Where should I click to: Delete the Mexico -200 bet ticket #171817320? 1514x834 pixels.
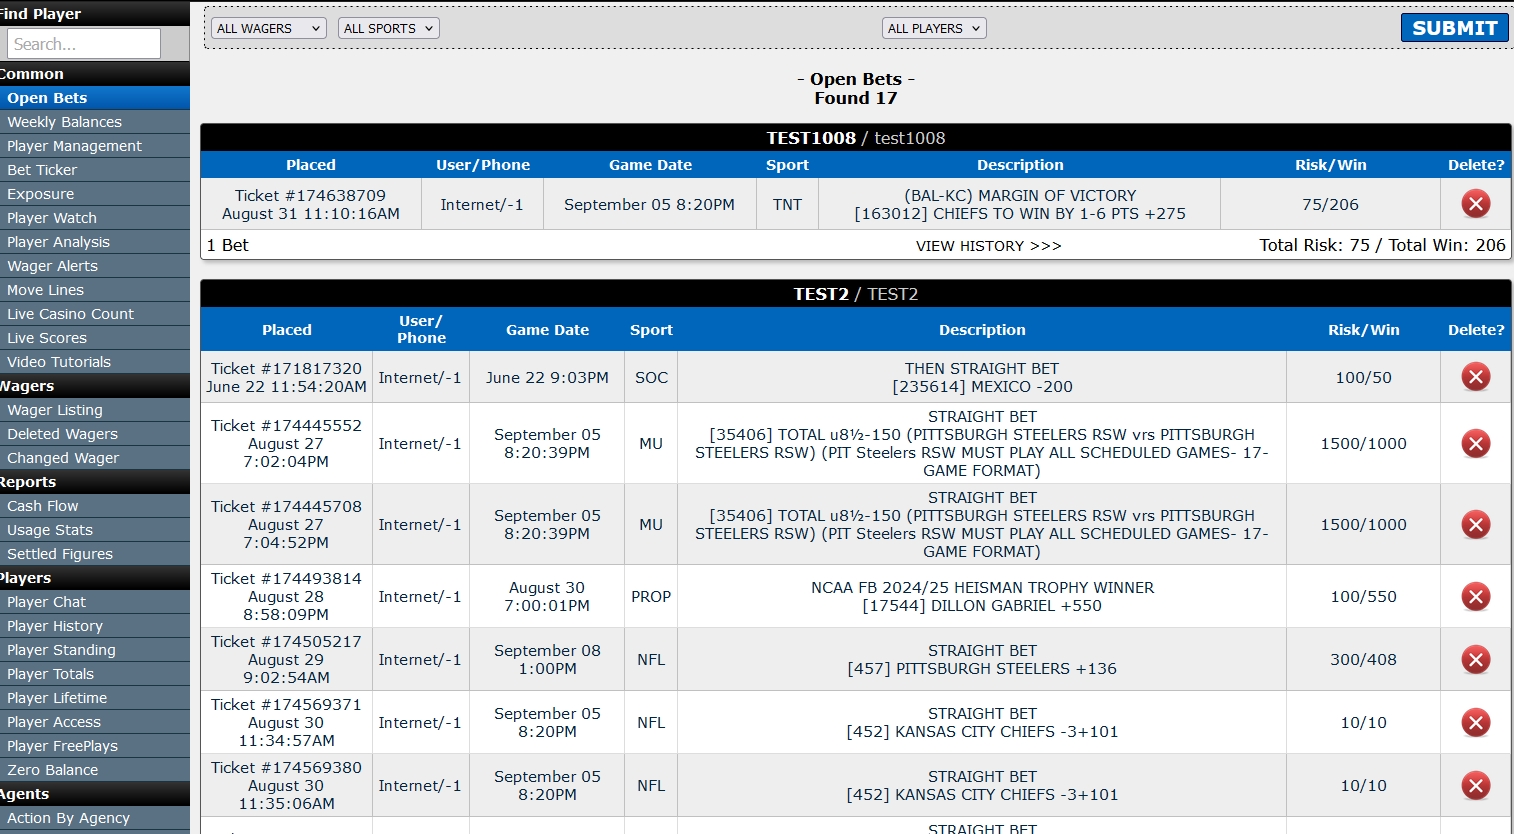[x=1476, y=377]
